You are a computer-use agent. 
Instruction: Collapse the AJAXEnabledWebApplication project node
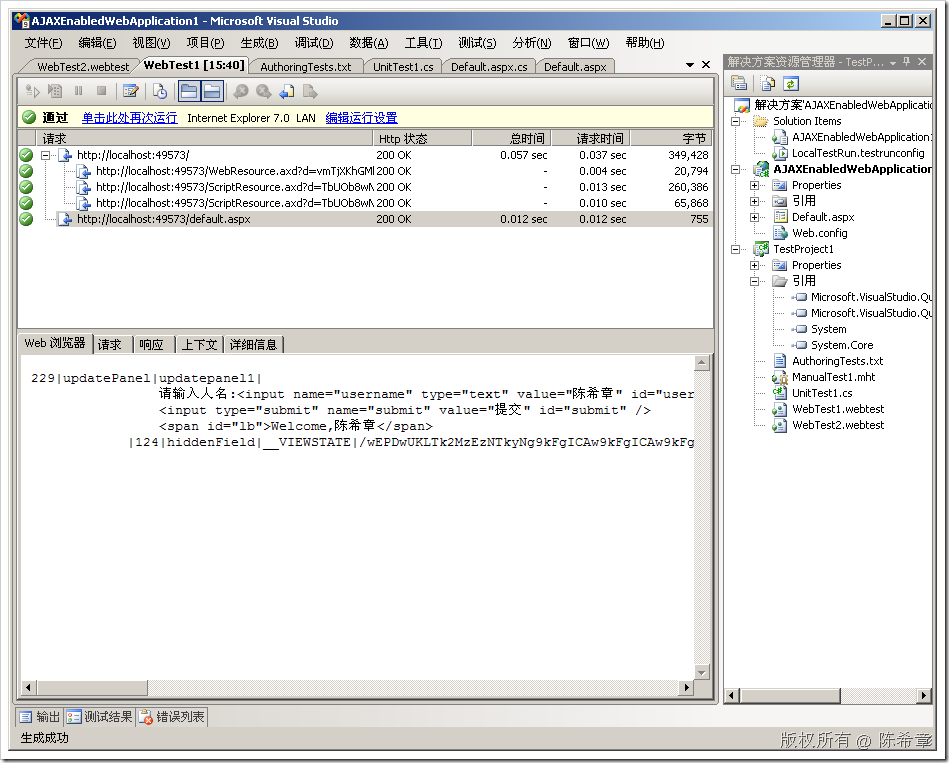click(735, 169)
